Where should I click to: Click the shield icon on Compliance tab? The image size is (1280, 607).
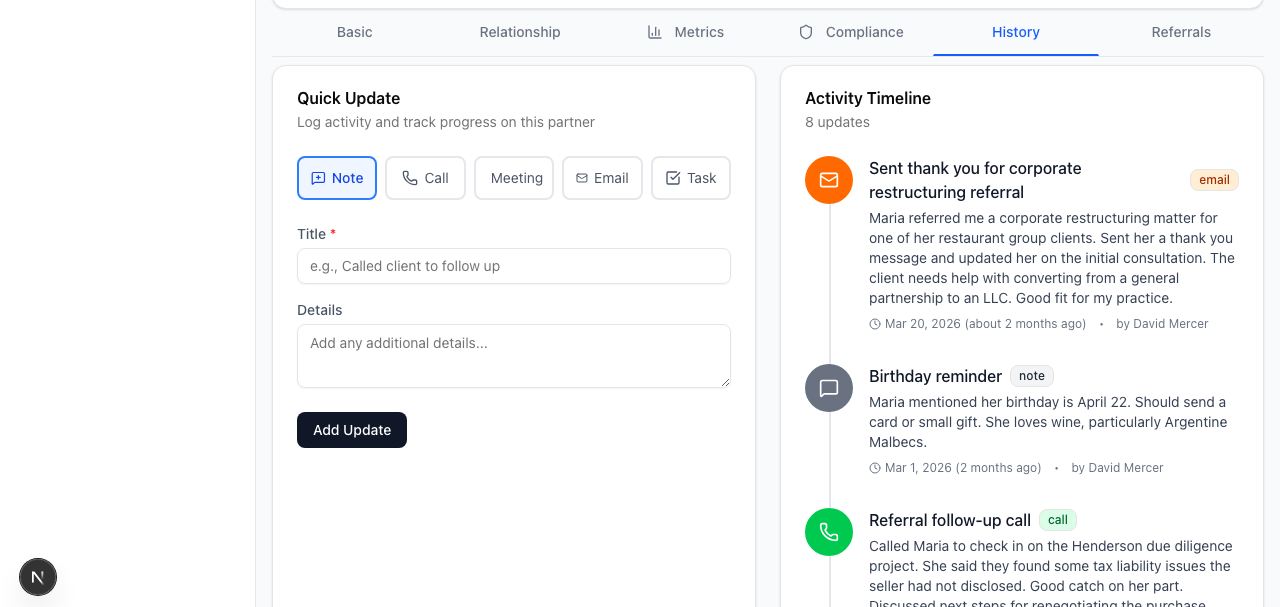tap(806, 32)
